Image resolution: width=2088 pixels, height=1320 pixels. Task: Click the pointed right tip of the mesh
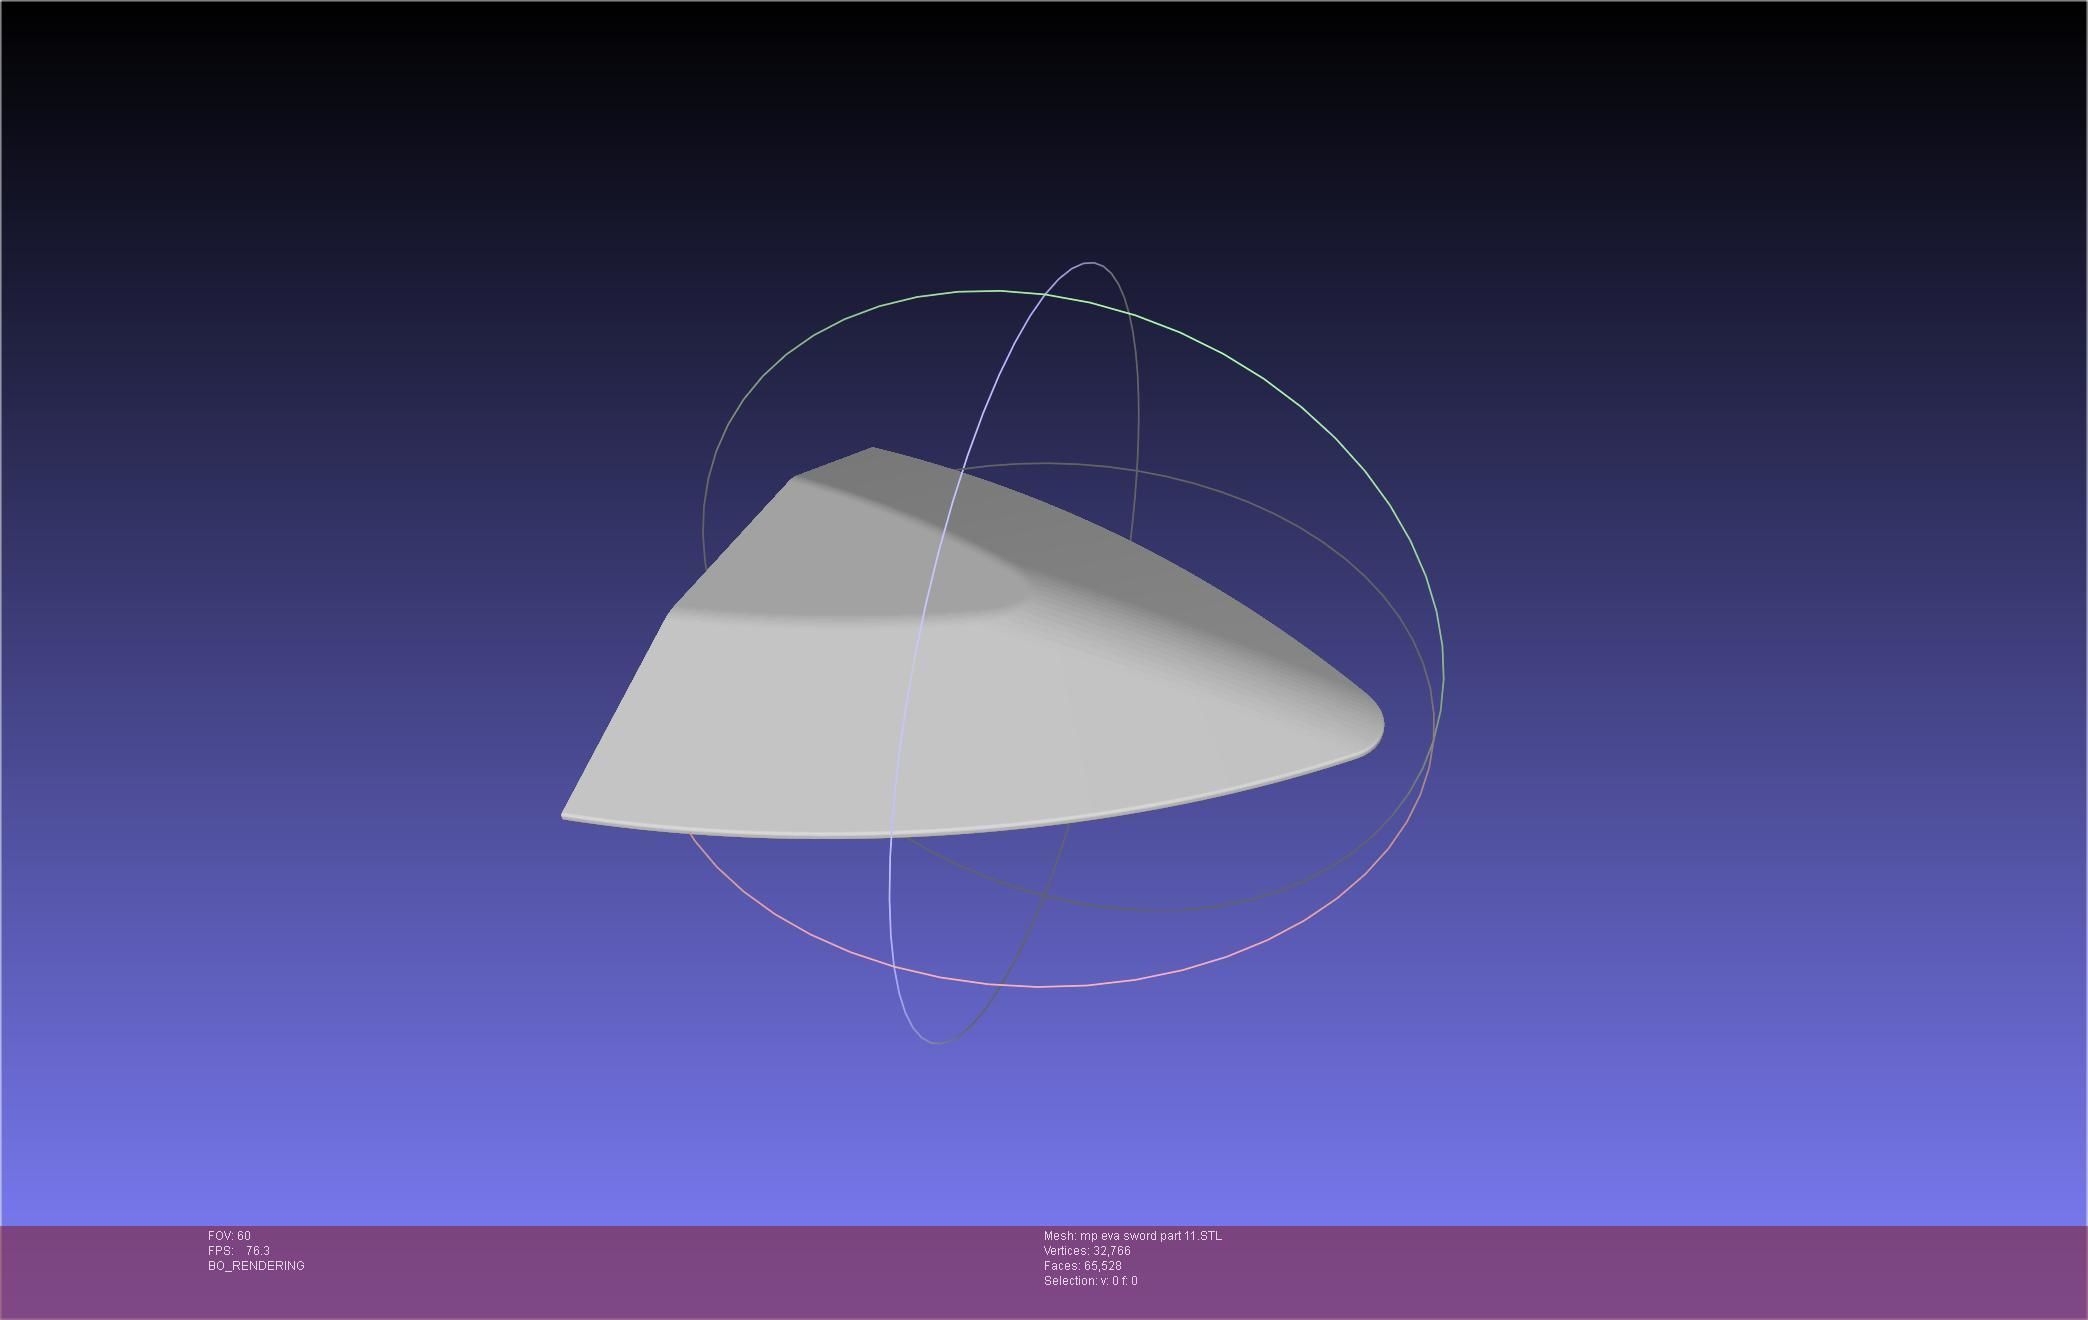pyautogui.click(x=1379, y=722)
